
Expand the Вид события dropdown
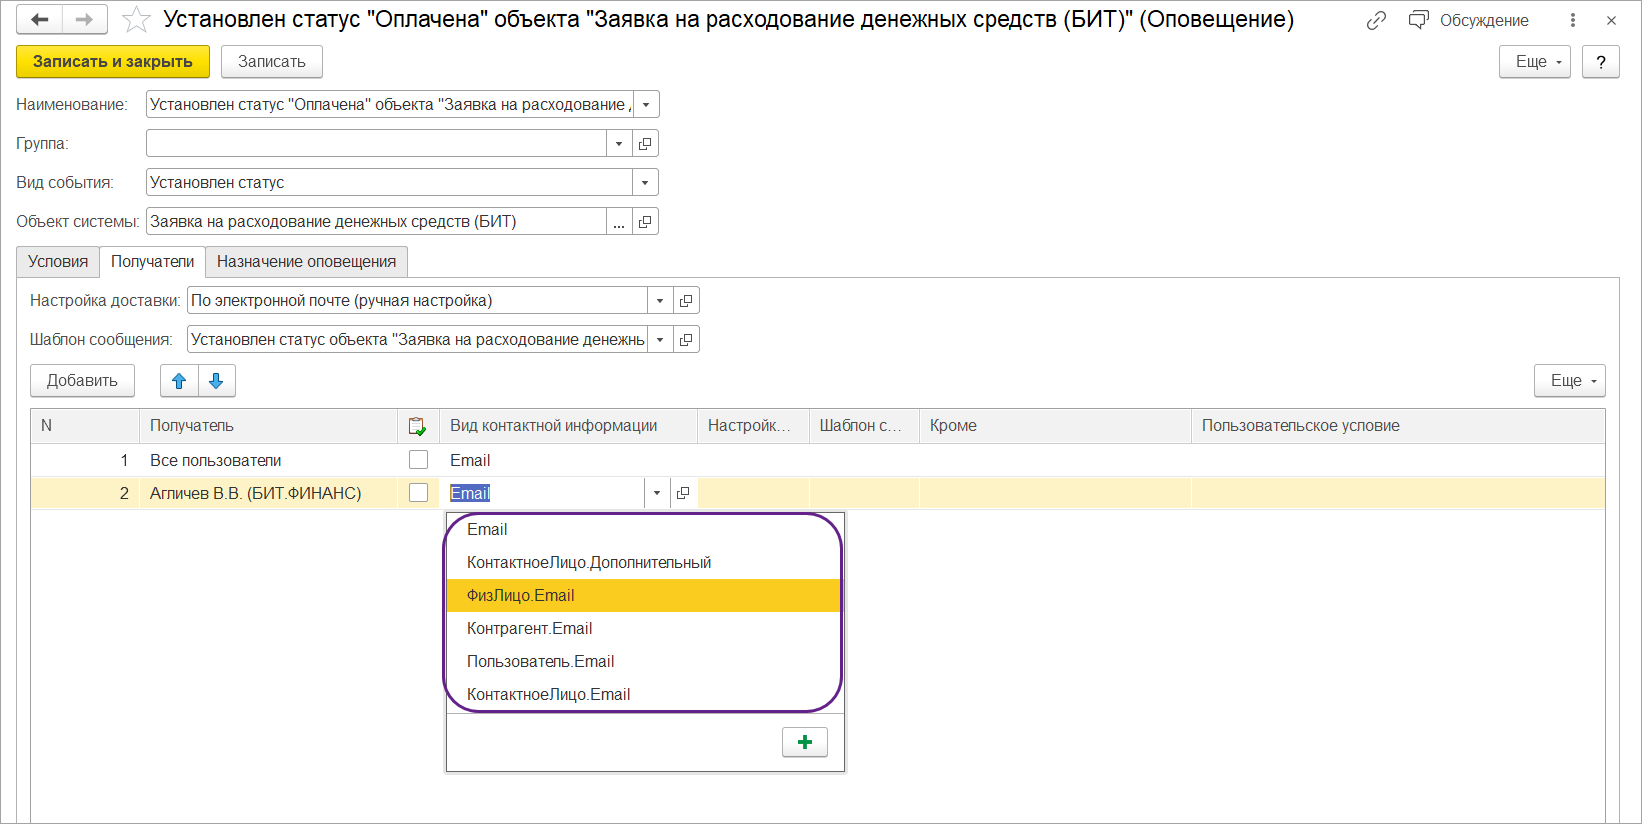645,183
